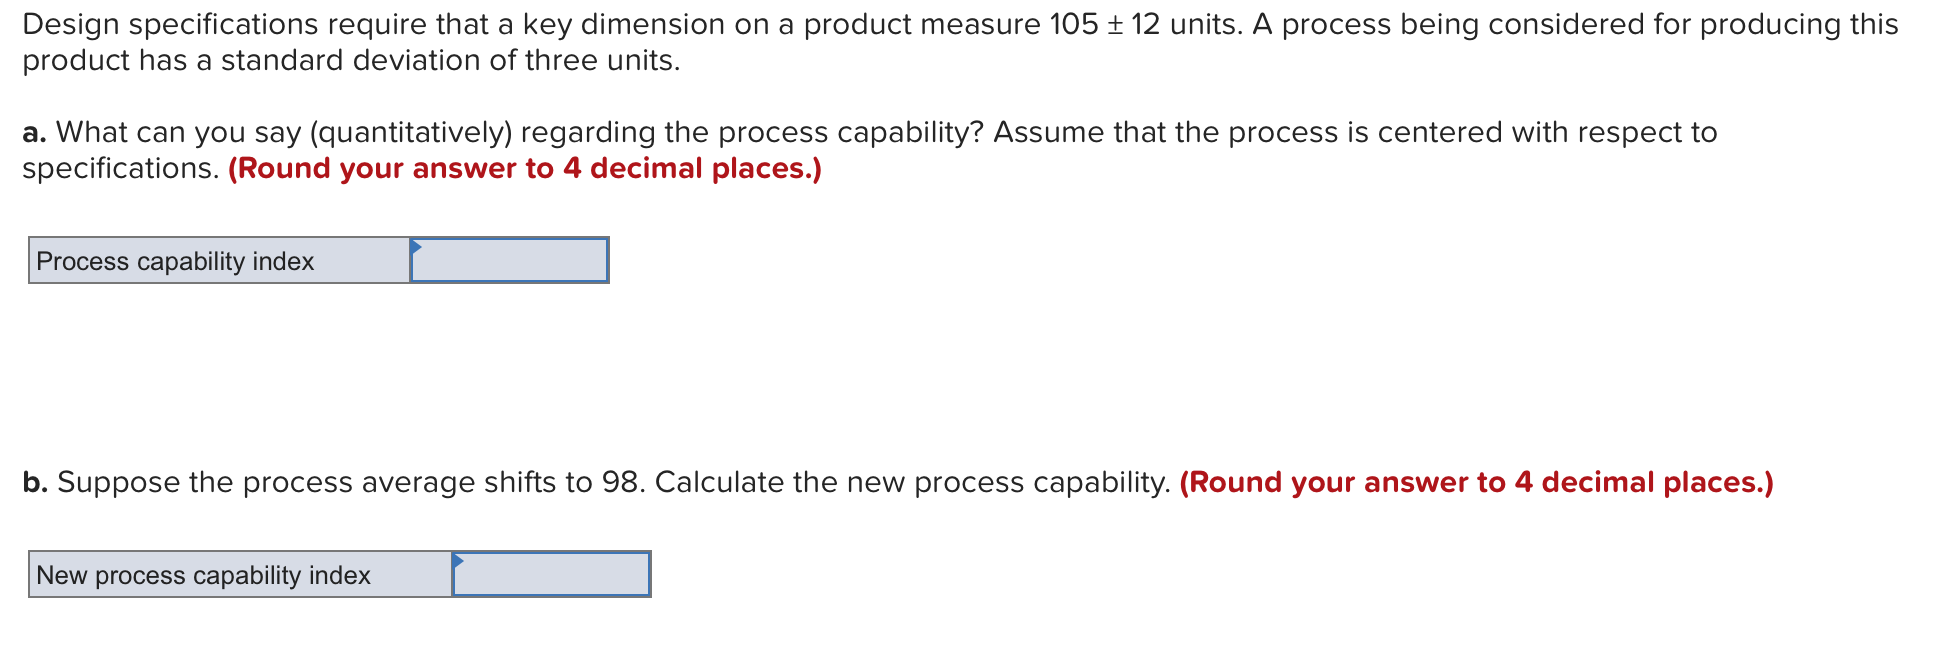Click the blue flag on Process capability index field

tap(416, 247)
